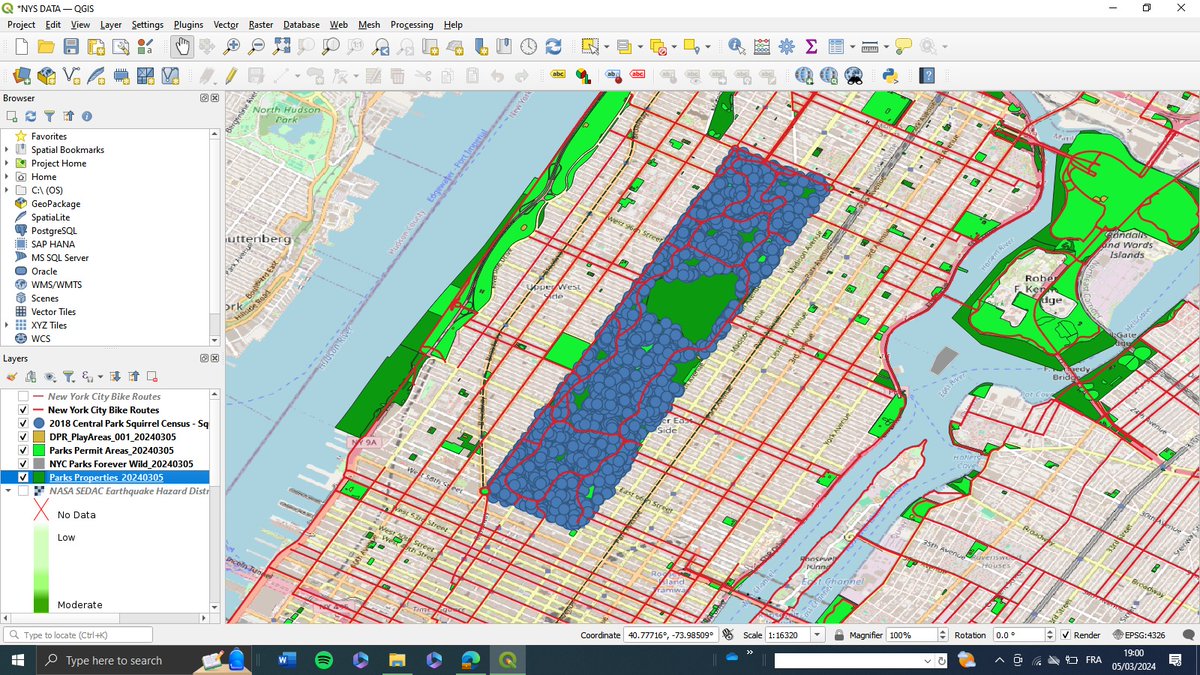This screenshot has width=1200, height=675.
Task: Open the Scale dropdown
Action: pos(815,634)
